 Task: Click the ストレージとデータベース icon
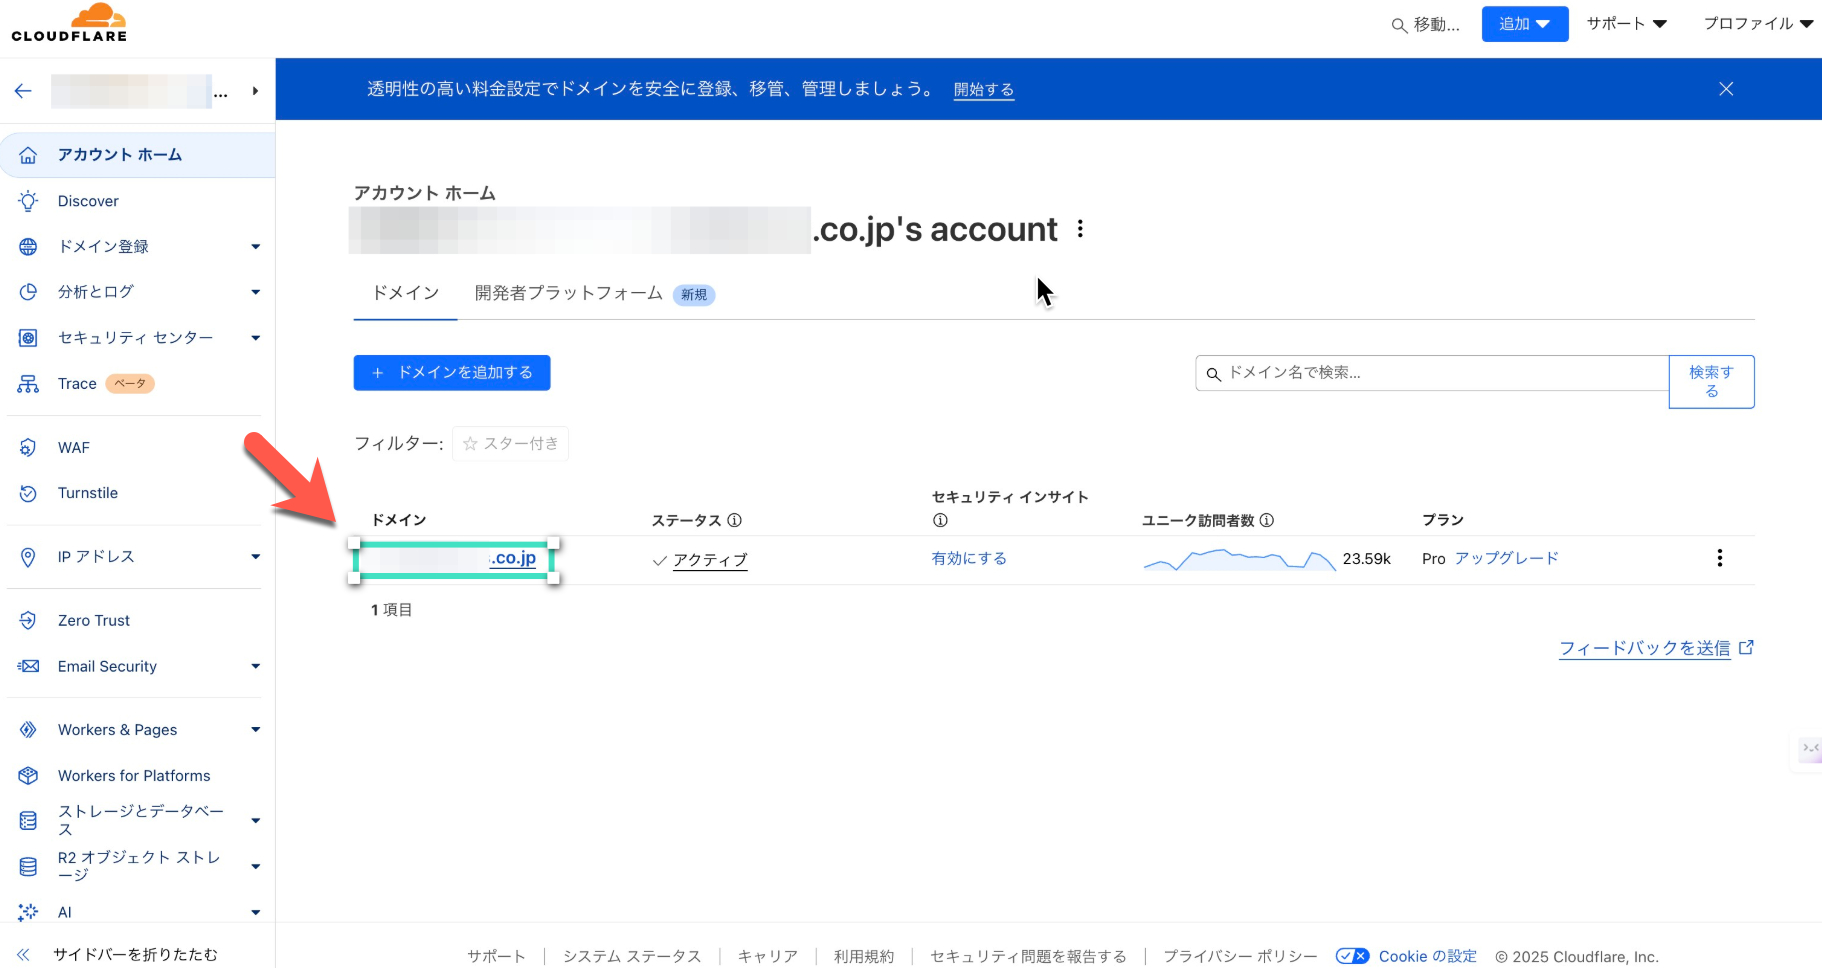28,821
